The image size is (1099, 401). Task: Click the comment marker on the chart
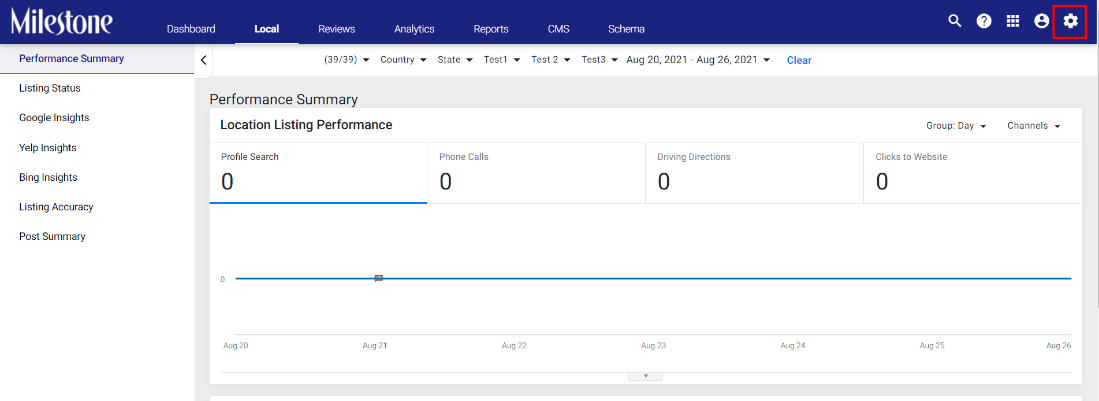coord(378,278)
